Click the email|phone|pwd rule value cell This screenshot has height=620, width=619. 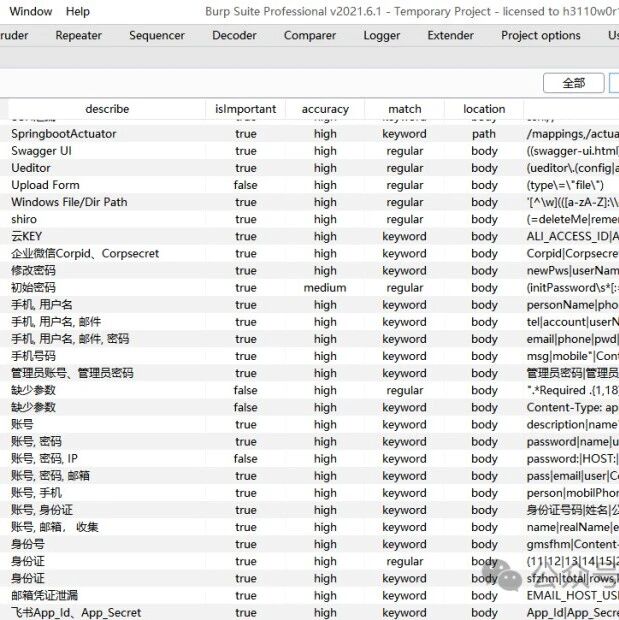(x=572, y=339)
